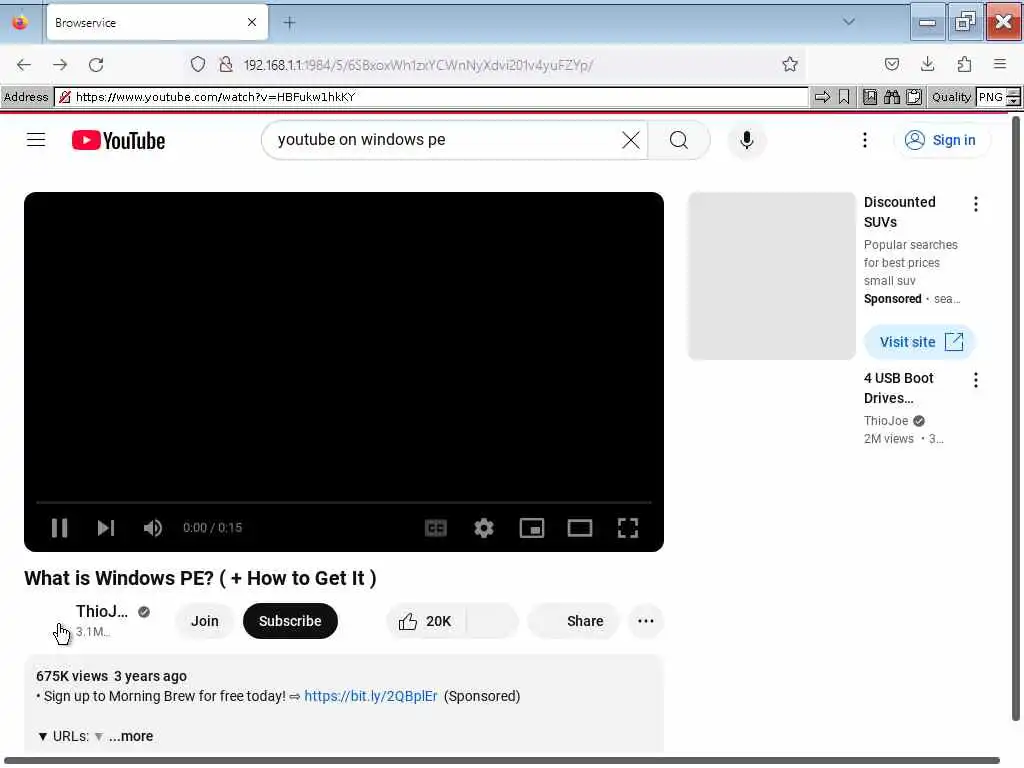Click the 675K views text
This screenshot has width=1024, height=768.
[72, 676]
